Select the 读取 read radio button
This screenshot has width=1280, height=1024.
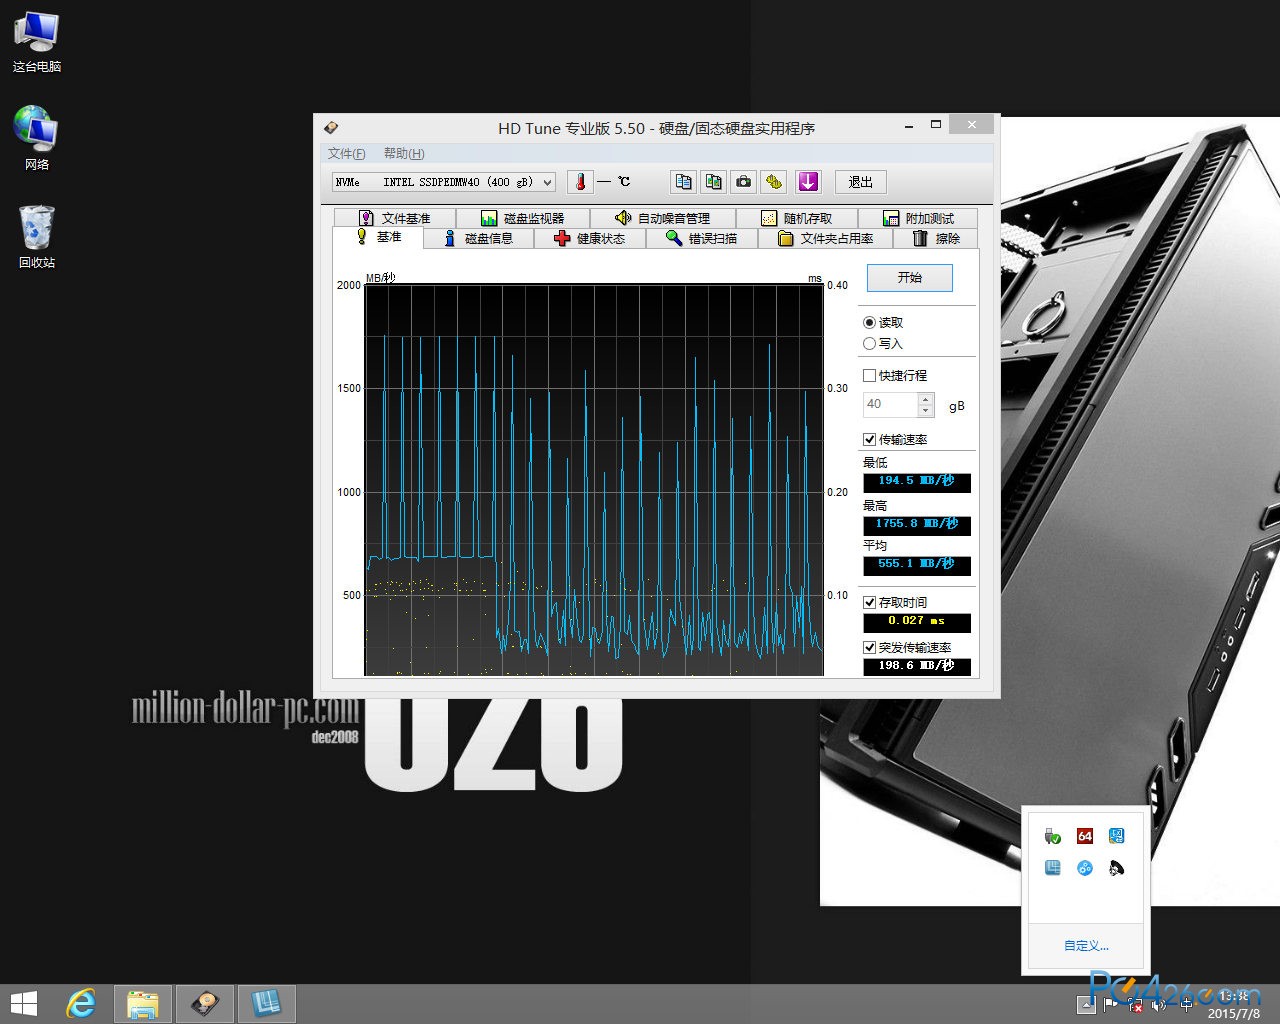pos(869,322)
